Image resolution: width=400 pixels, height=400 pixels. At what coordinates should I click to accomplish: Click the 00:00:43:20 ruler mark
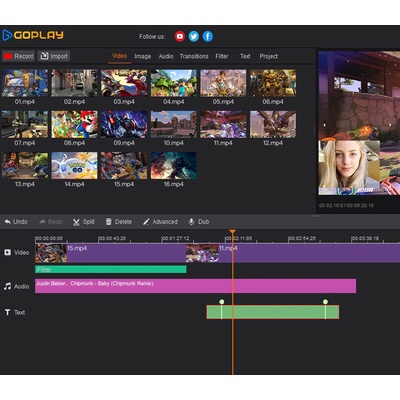[112, 238]
